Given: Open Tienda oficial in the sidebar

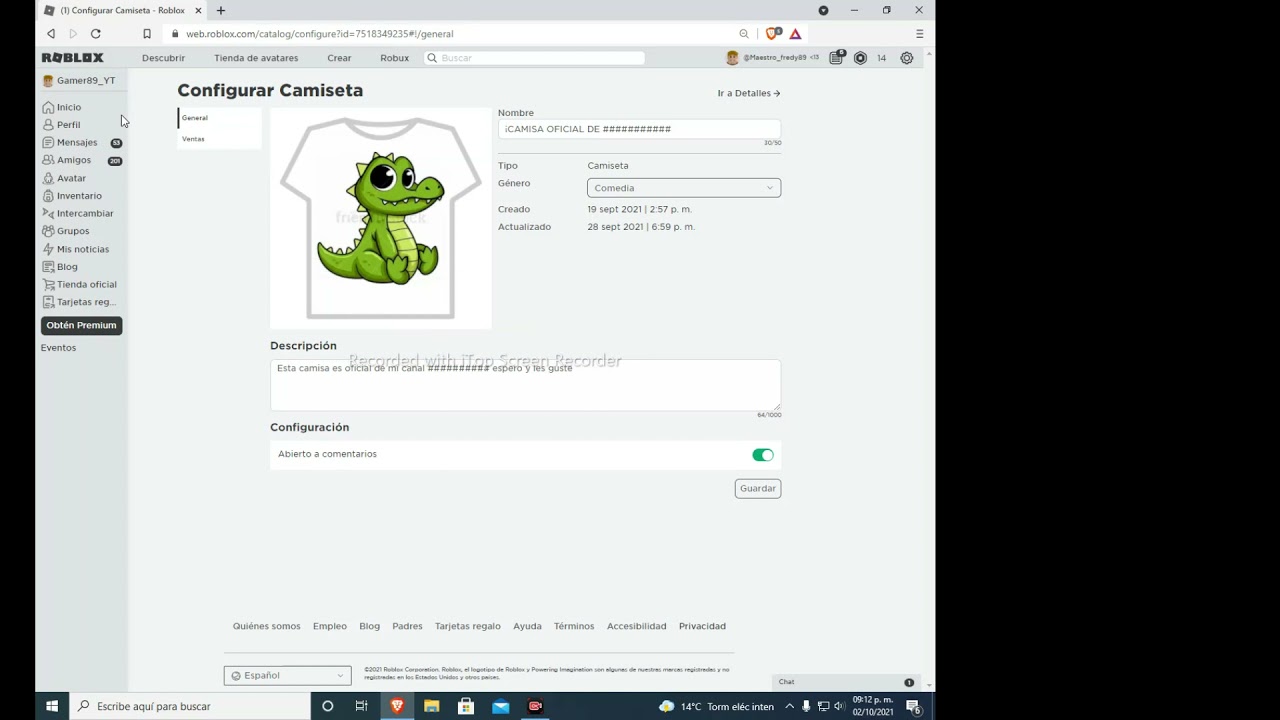Looking at the screenshot, I should 87,284.
